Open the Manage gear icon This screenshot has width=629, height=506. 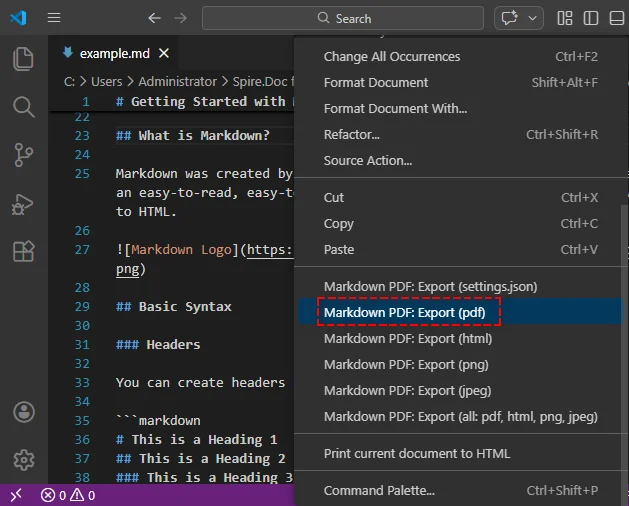point(24,460)
